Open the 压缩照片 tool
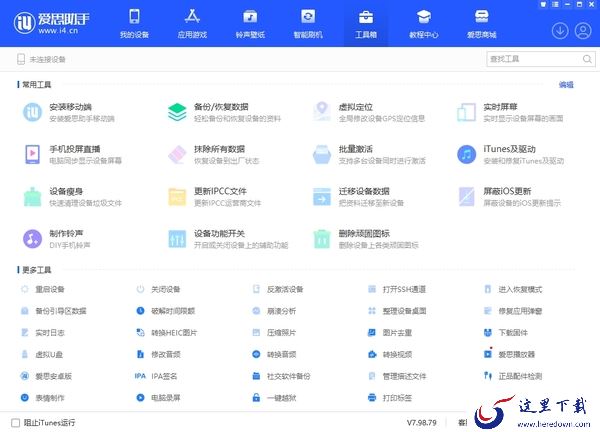This screenshot has width=600, height=432. tap(274, 333)
